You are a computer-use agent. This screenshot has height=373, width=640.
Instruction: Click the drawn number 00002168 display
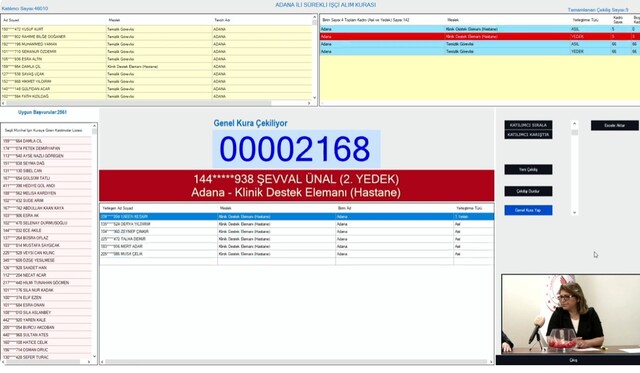(x=296, y=149)
